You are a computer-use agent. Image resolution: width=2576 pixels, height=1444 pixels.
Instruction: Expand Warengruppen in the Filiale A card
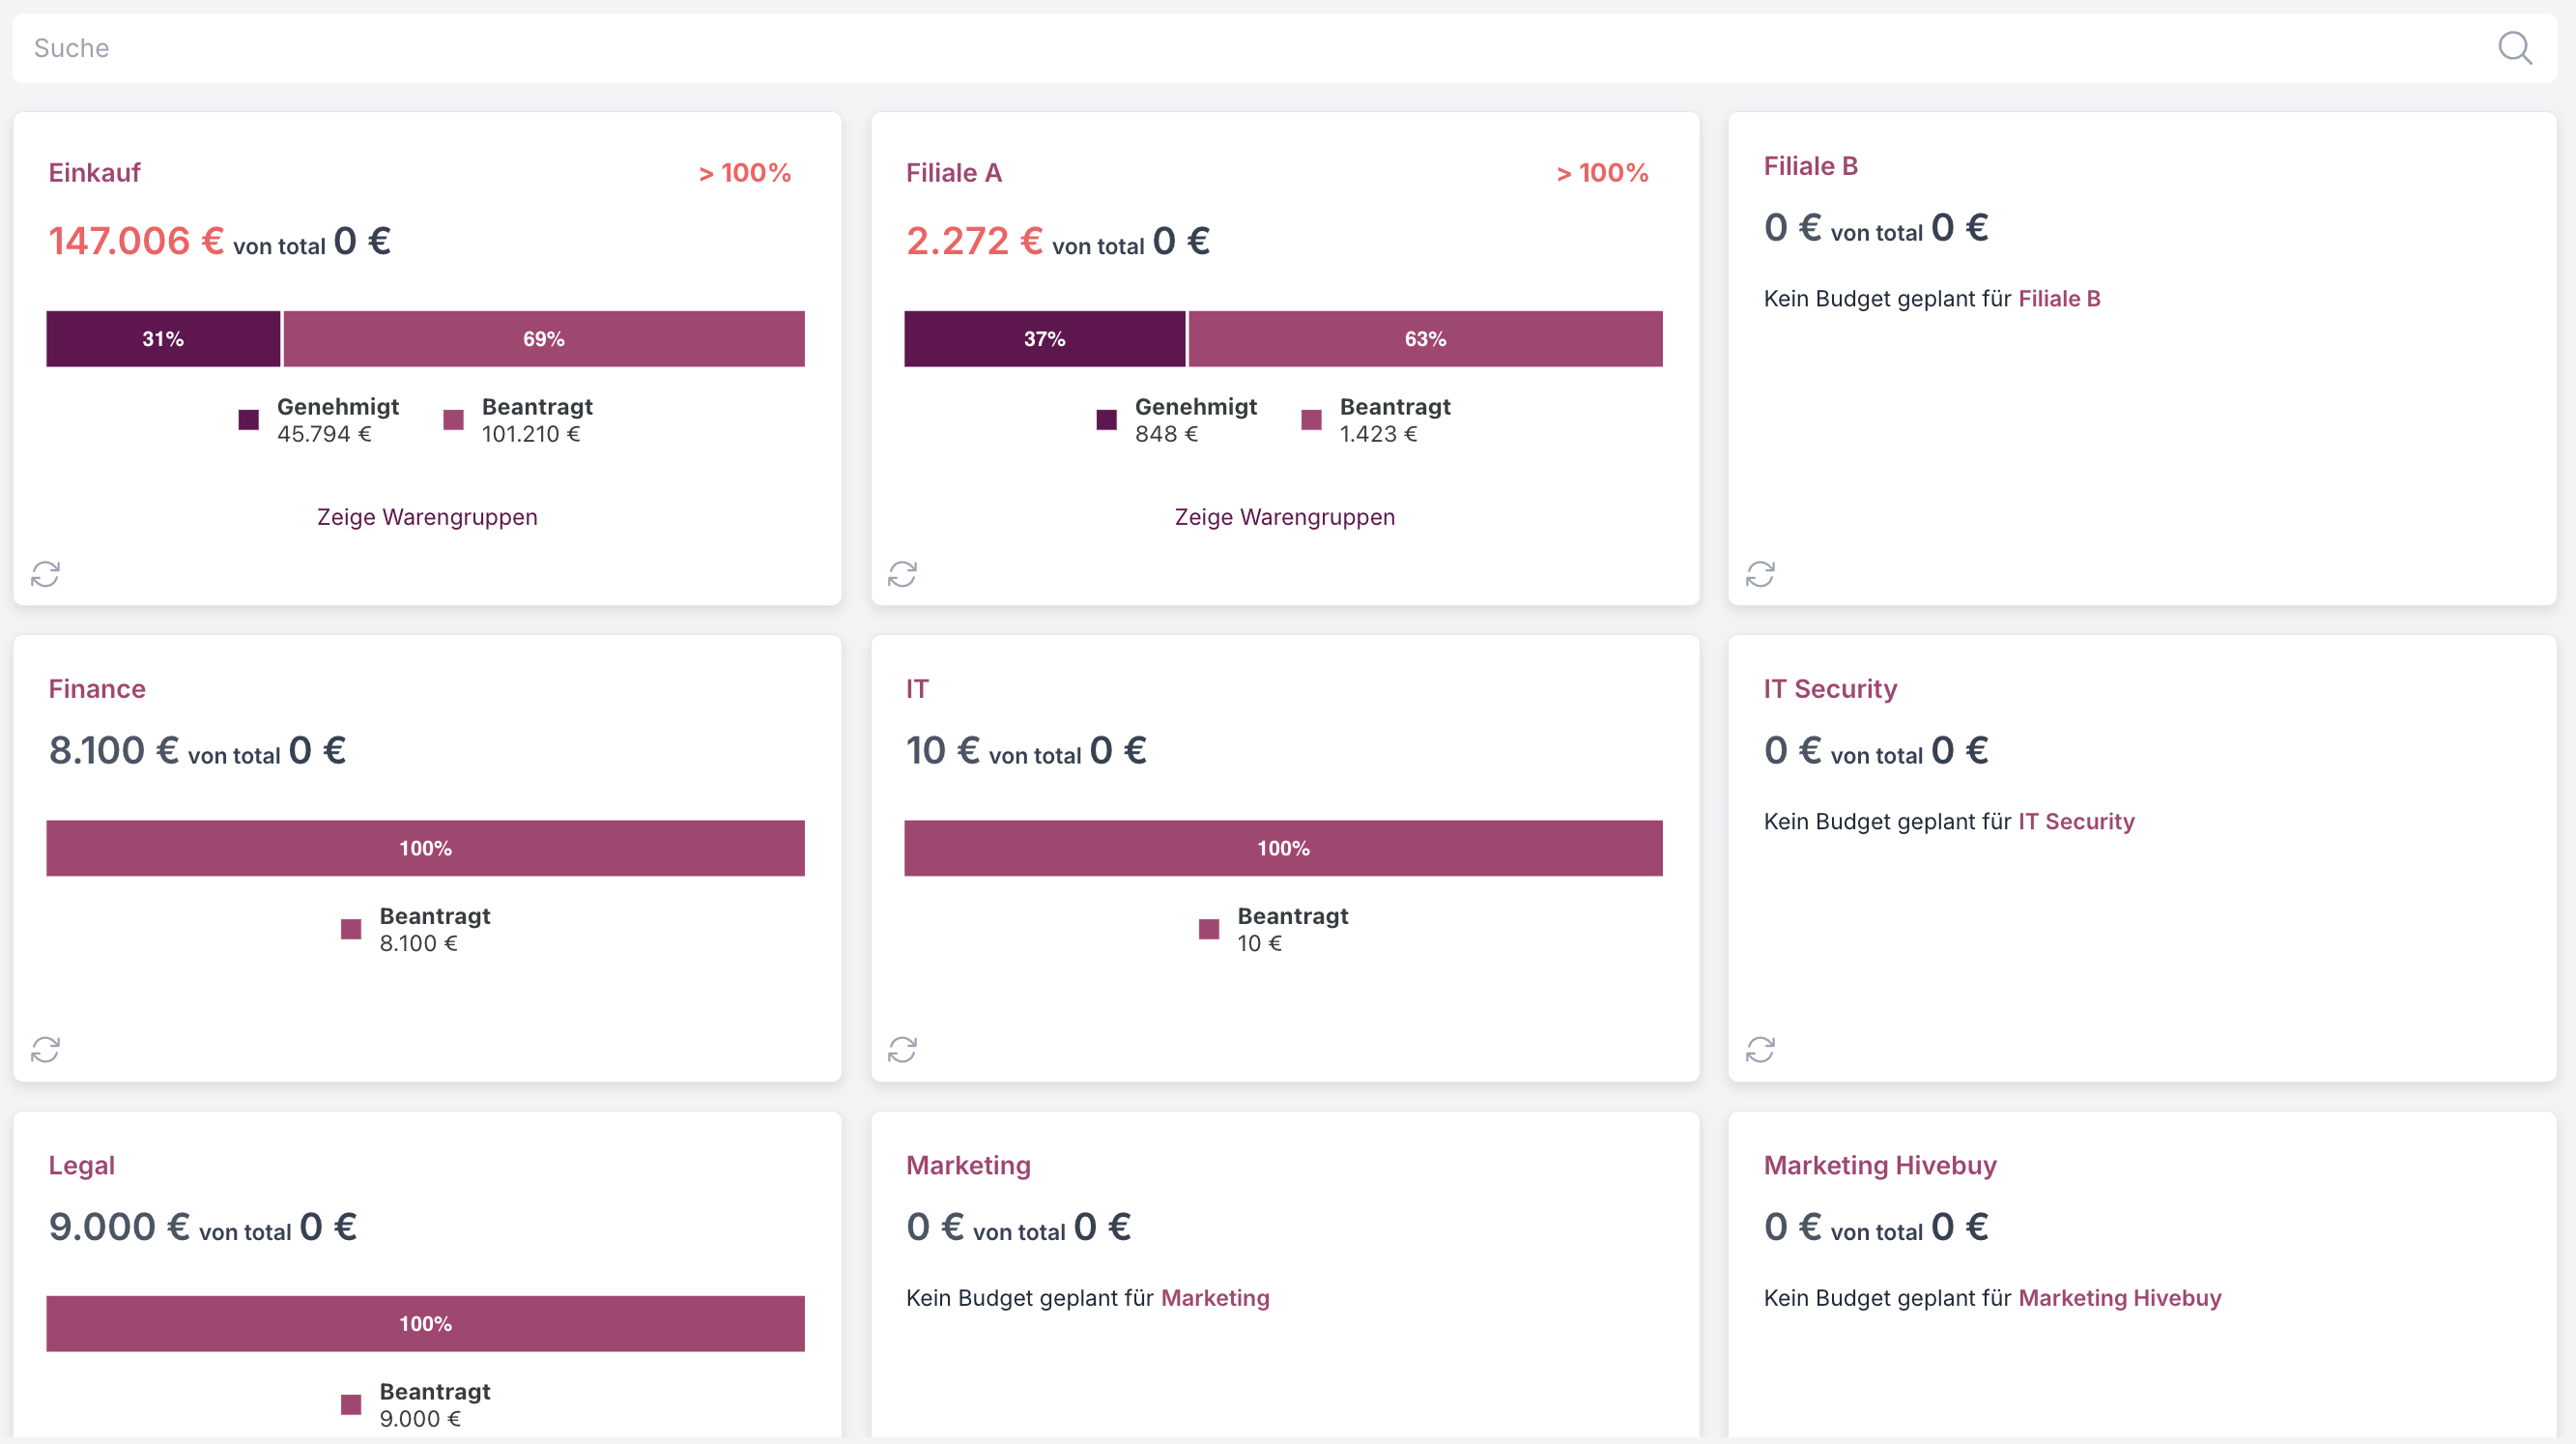coord(1284,517)
